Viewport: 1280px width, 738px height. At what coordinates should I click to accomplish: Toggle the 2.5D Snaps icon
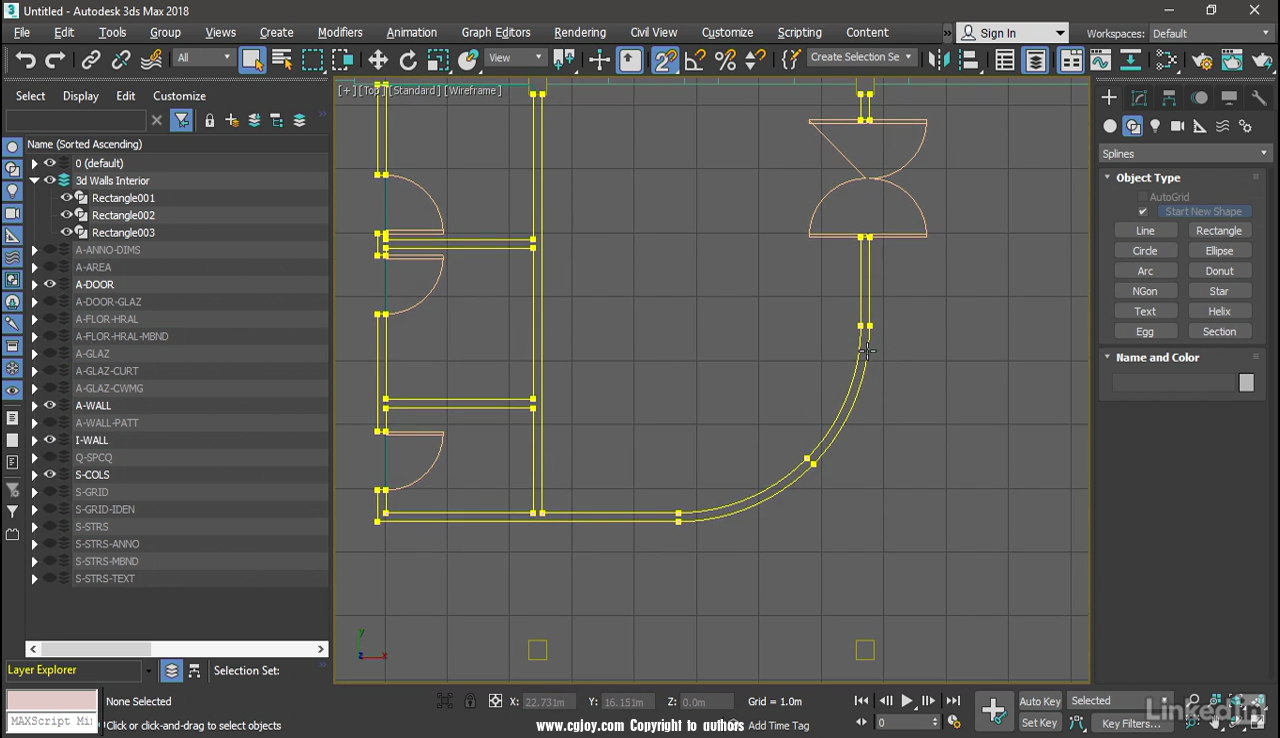tap(665, 60)
